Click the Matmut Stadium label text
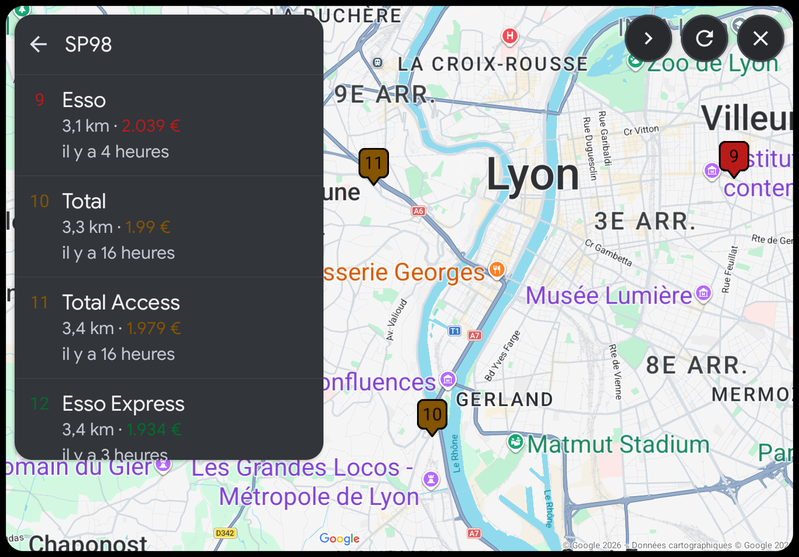The width and height of the screenshot is (799, 557). coord(618,444)
